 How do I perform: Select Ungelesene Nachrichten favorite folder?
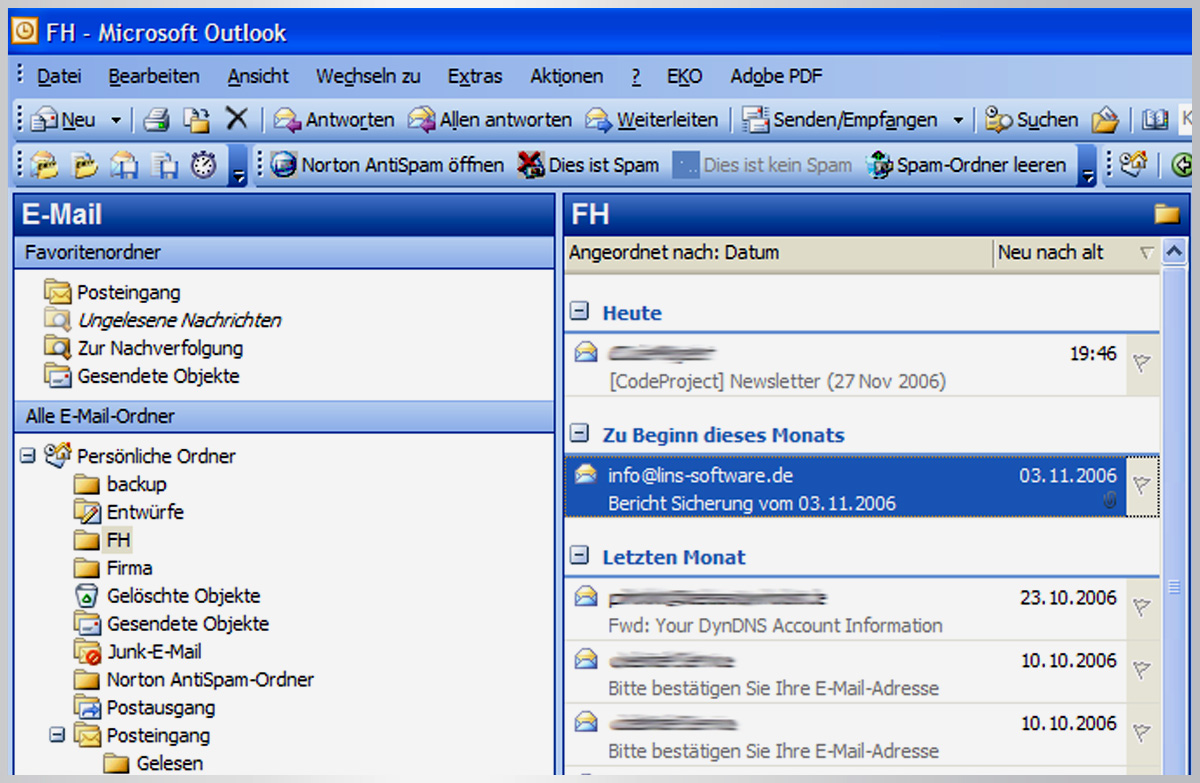pos(179,320)
